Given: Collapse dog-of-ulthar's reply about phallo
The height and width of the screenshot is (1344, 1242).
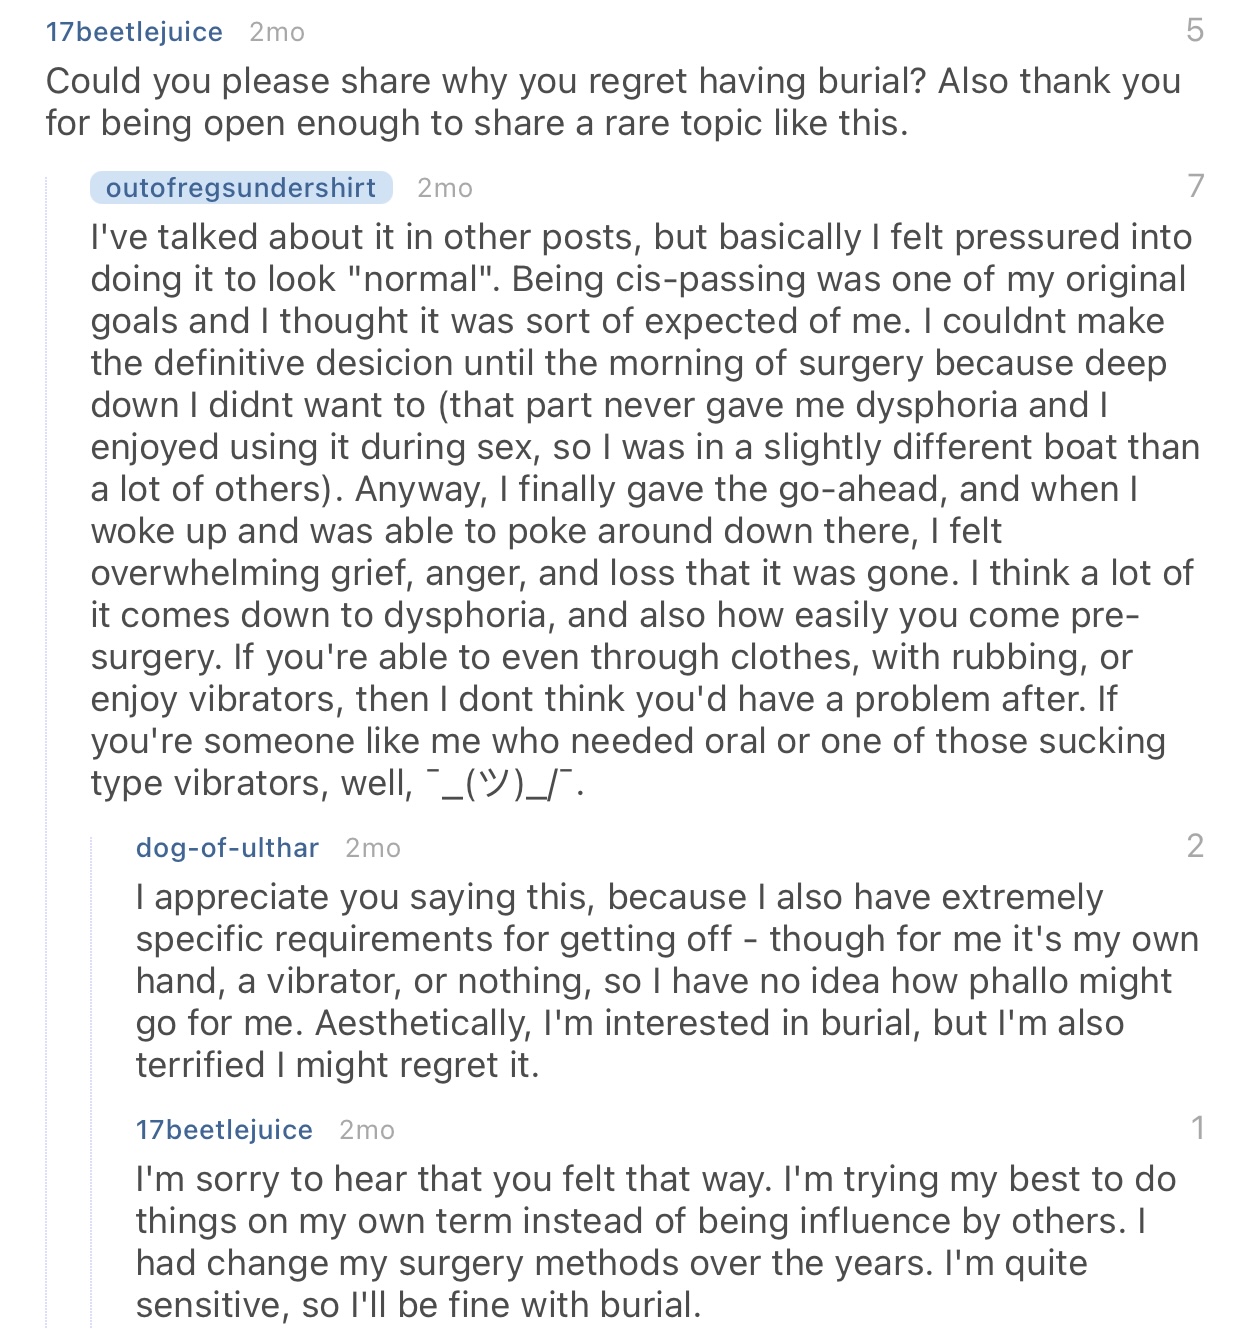Looking at the screenshot, I should point(660,981).
